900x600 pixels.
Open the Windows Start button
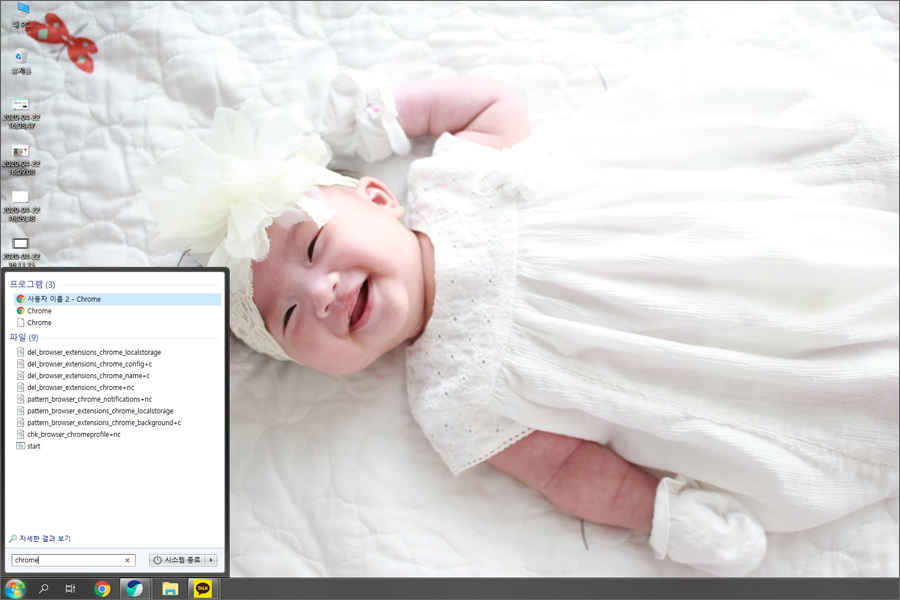point(14,589)
